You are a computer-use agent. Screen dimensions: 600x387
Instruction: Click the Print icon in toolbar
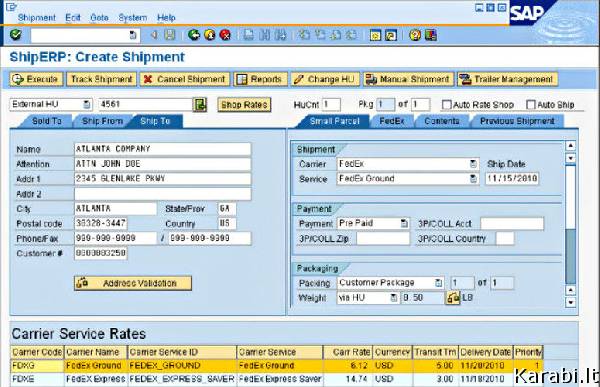(249, 35)
